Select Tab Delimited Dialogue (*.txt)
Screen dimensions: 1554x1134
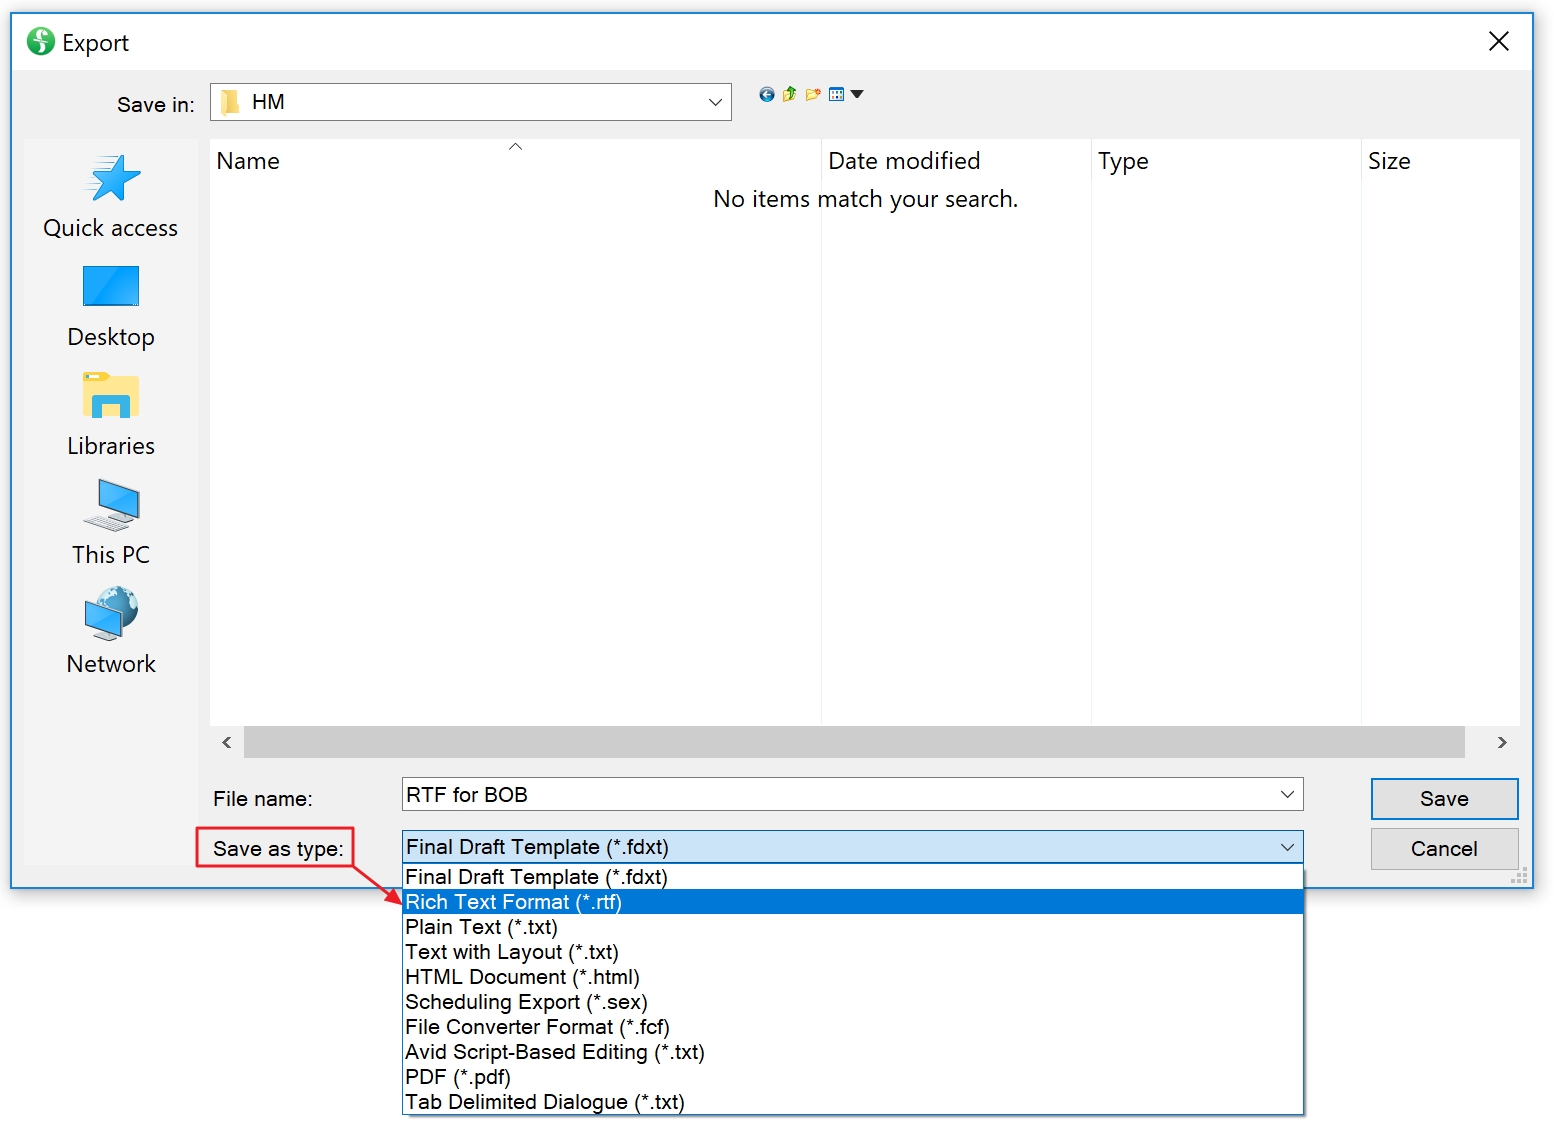coord(853,1102)
